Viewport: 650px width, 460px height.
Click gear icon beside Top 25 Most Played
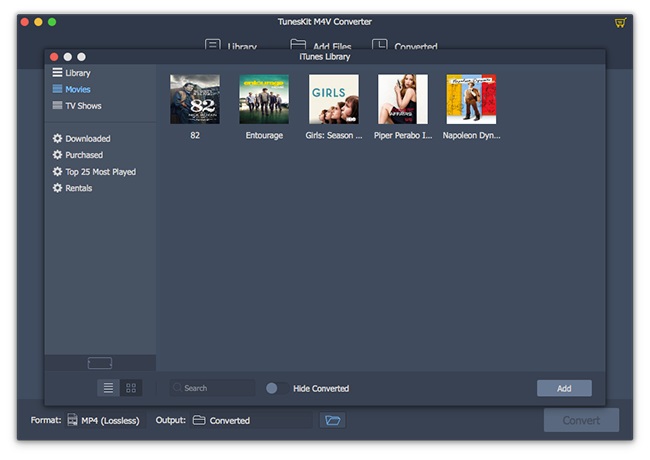click(57, 171)
